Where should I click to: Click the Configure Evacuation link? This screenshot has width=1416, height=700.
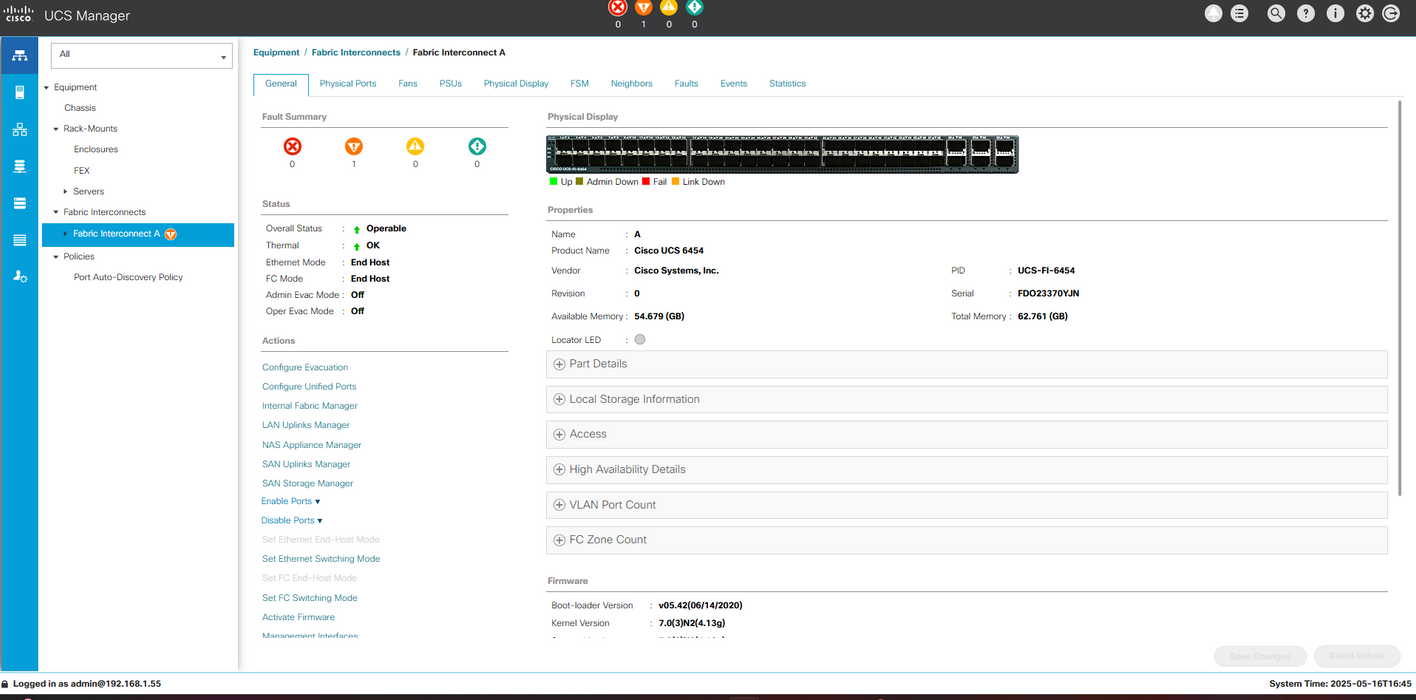[305, 367]
